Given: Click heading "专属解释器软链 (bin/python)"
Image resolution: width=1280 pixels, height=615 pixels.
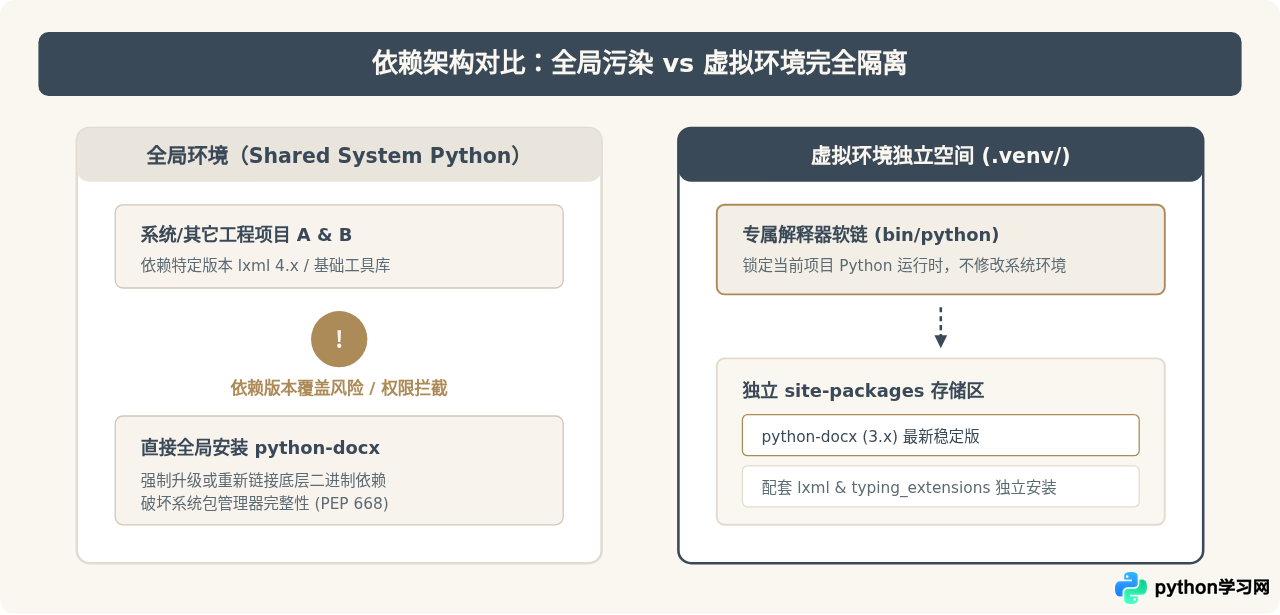Looking at the screenshot, I should (x=871, y=235).
